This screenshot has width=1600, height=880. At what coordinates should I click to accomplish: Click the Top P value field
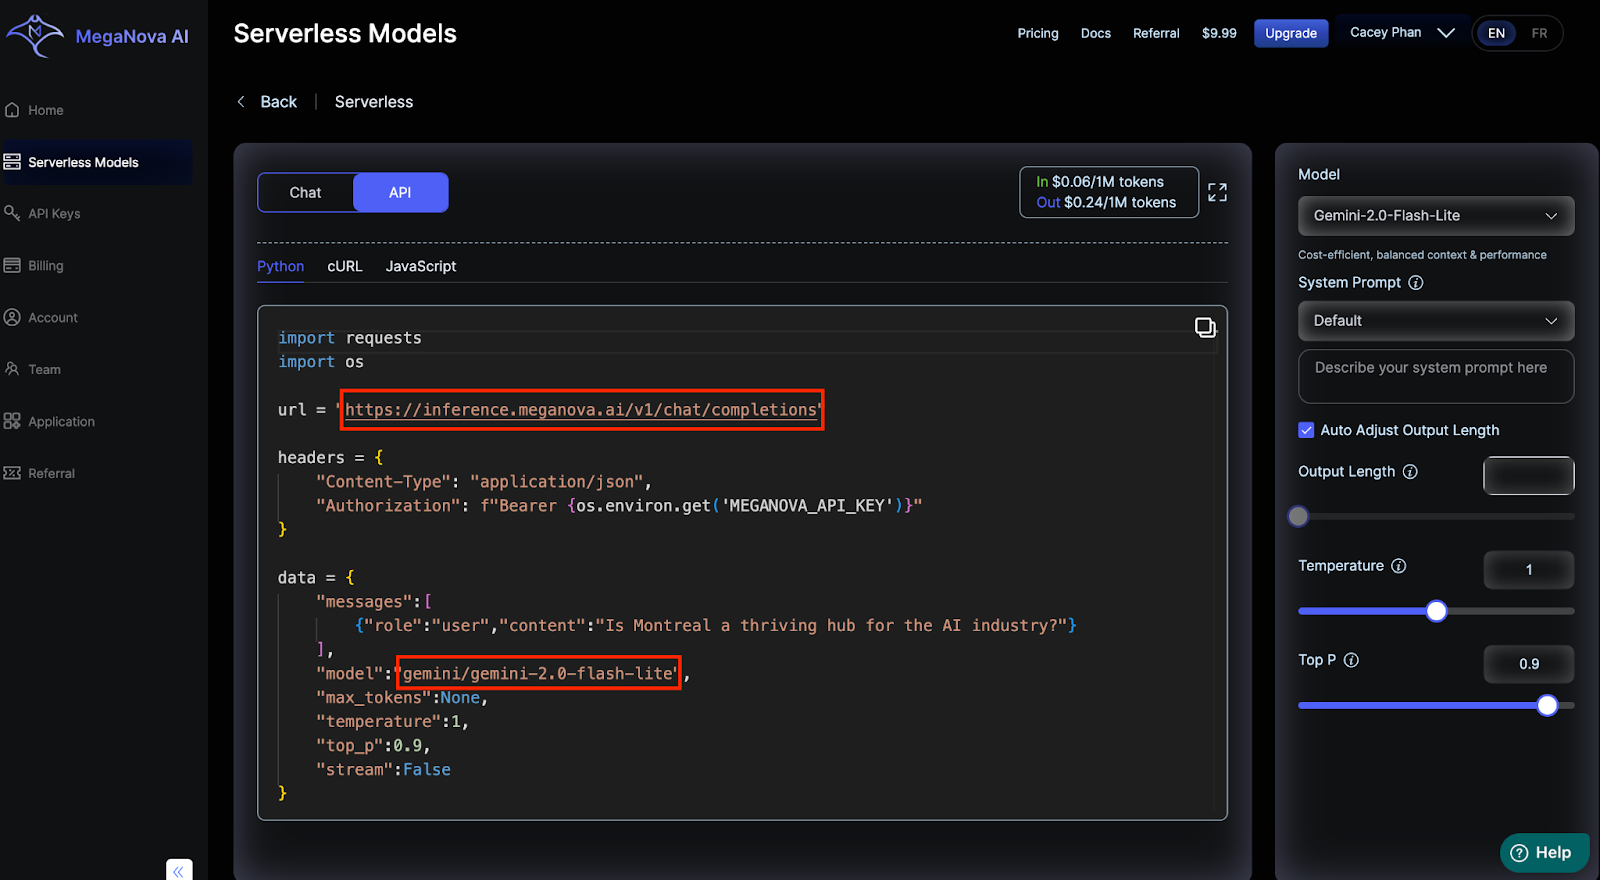click(x=1528, y=664)
